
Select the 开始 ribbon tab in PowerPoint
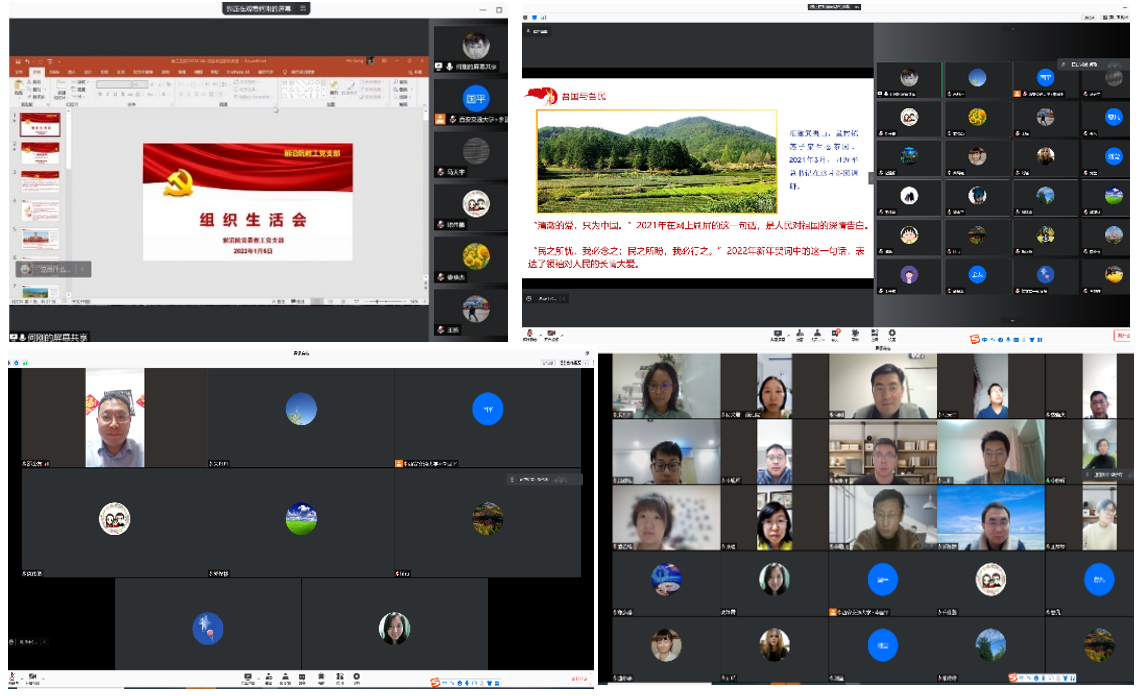click(x=37, y=72)
